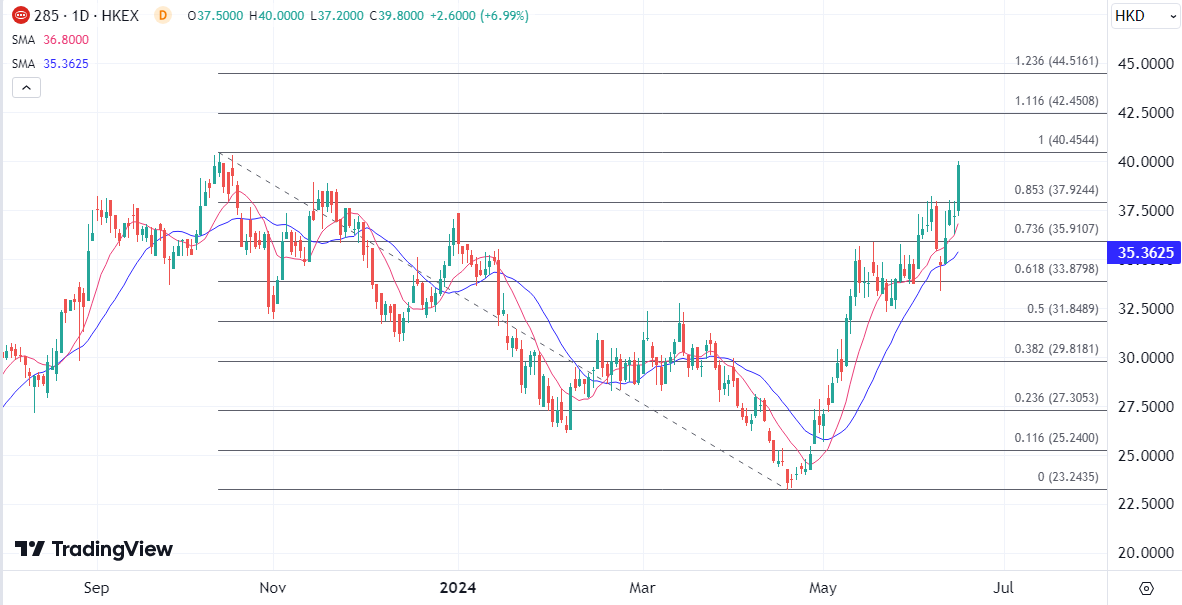Click the Fibonacci 1.236 (44.5161) level label
Viewport: 1182px width, 605px height.
(x=1056, y=61)
